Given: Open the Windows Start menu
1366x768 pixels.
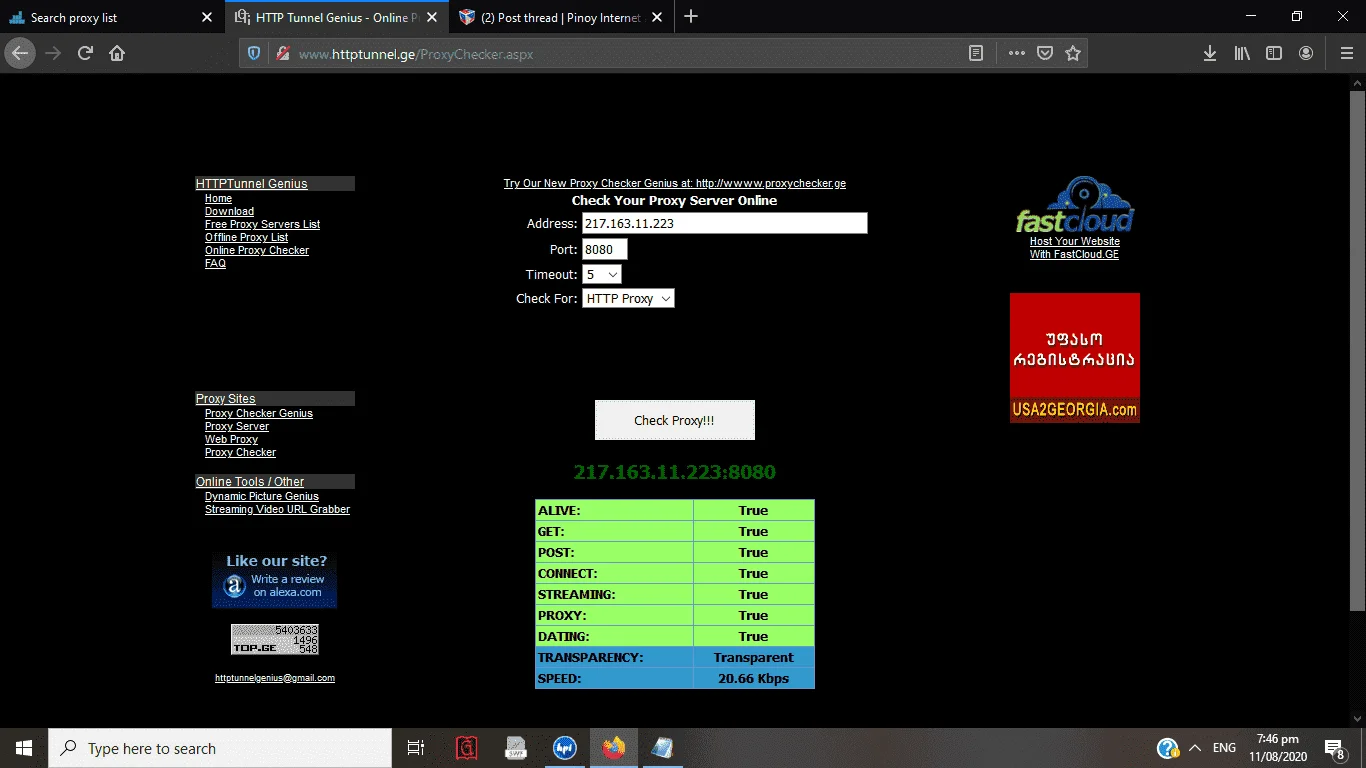Looking at the screenshot, I should coord(24,748).
